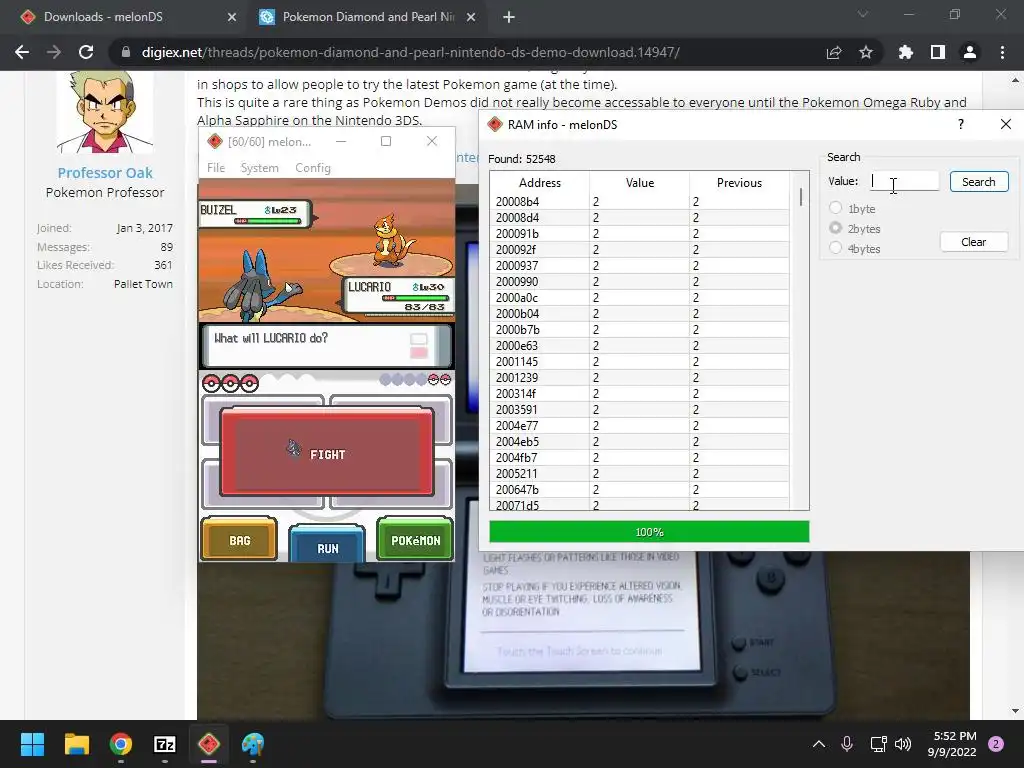This screenshot has width=1024, height=768.
Task: Open Chrome from the taskbar
Action: coord(121,744)
